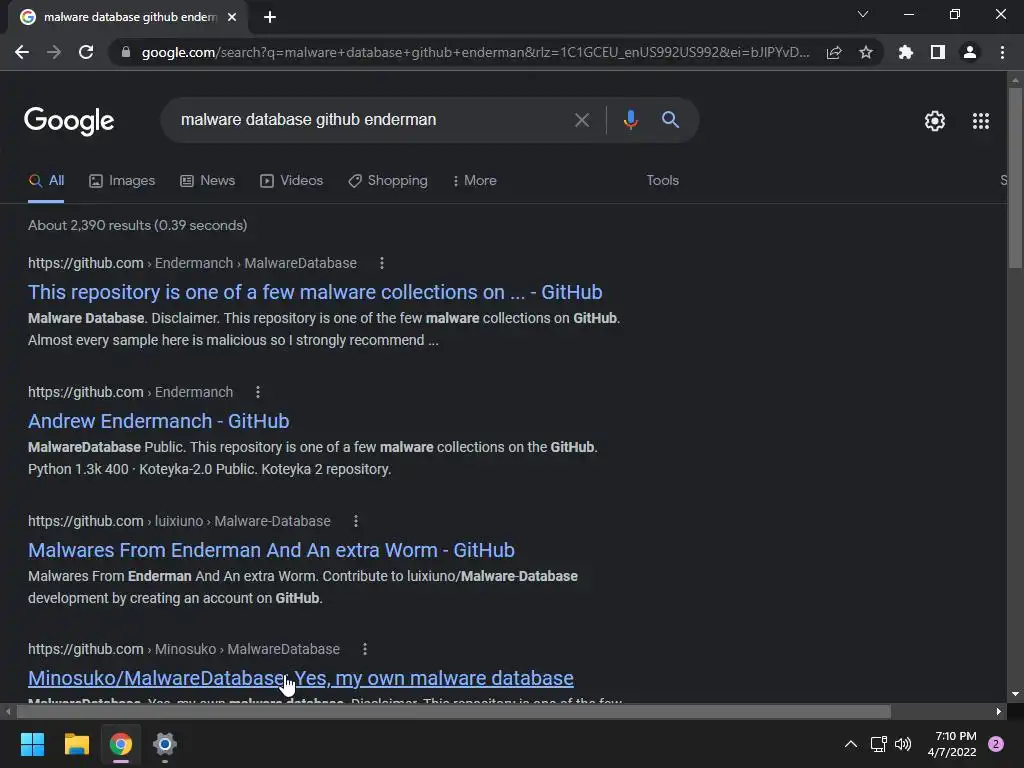Open the Andrew Endermanch - GitHub result

[x=159, y=421]
